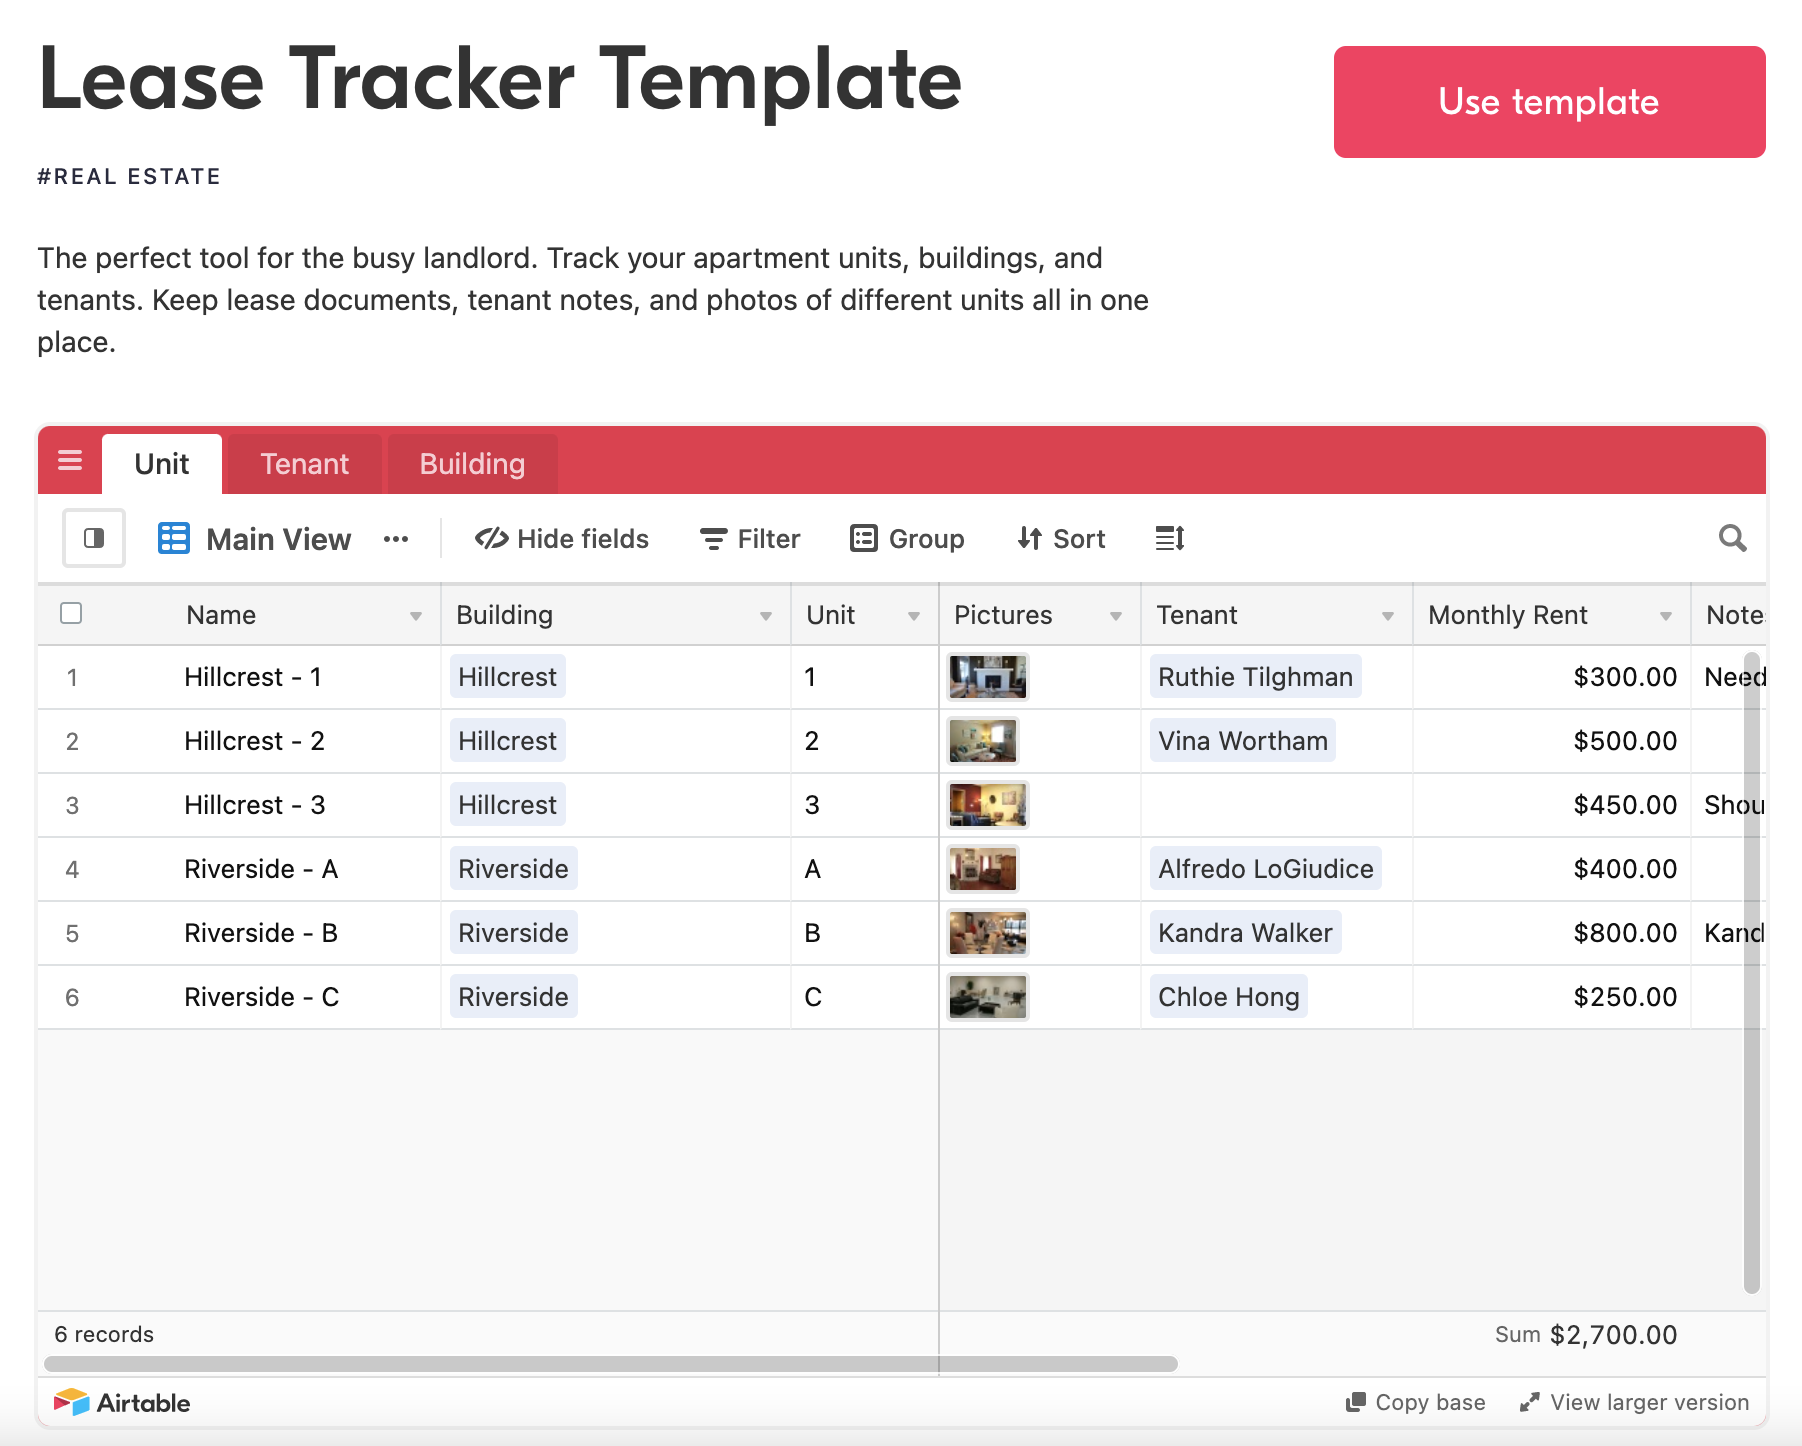This screenshot has width=1802, height=1446.
Task: Open the Riverside - B picture thumbnail
Action: tap(987, 933)
